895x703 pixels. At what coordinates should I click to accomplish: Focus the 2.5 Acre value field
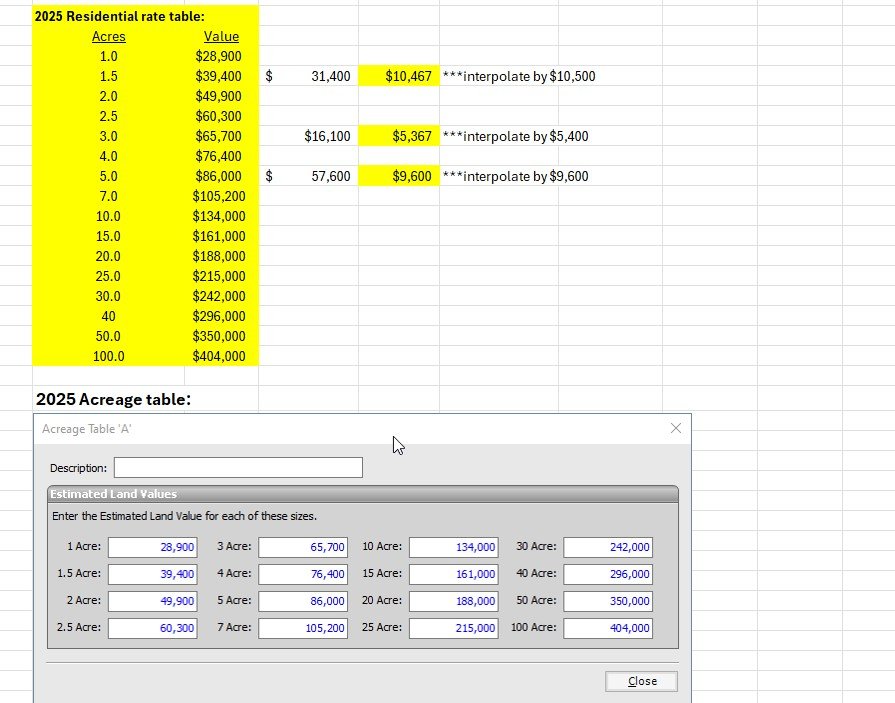pos(152,628)
